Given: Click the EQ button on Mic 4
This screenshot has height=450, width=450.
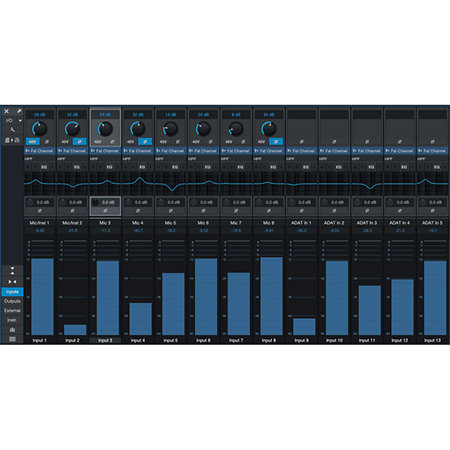Looking at the screenshot, I should (142, 167).
